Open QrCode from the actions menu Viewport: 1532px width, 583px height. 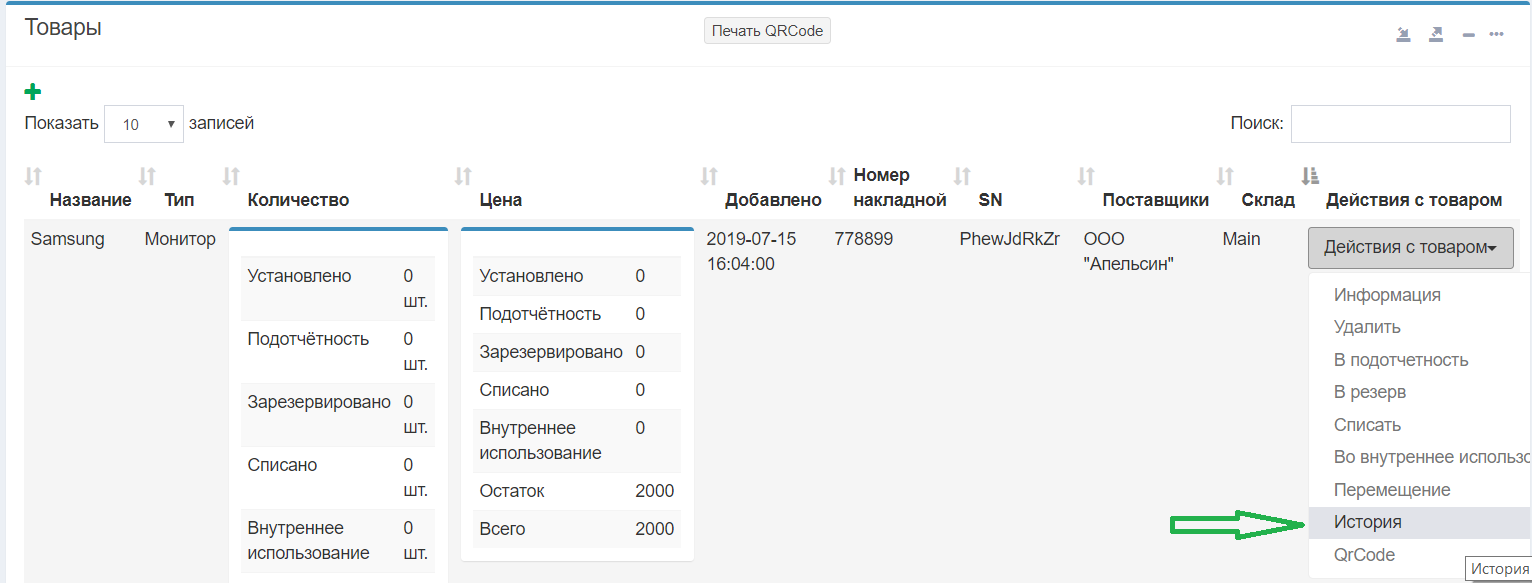(x=1364, y=555)
